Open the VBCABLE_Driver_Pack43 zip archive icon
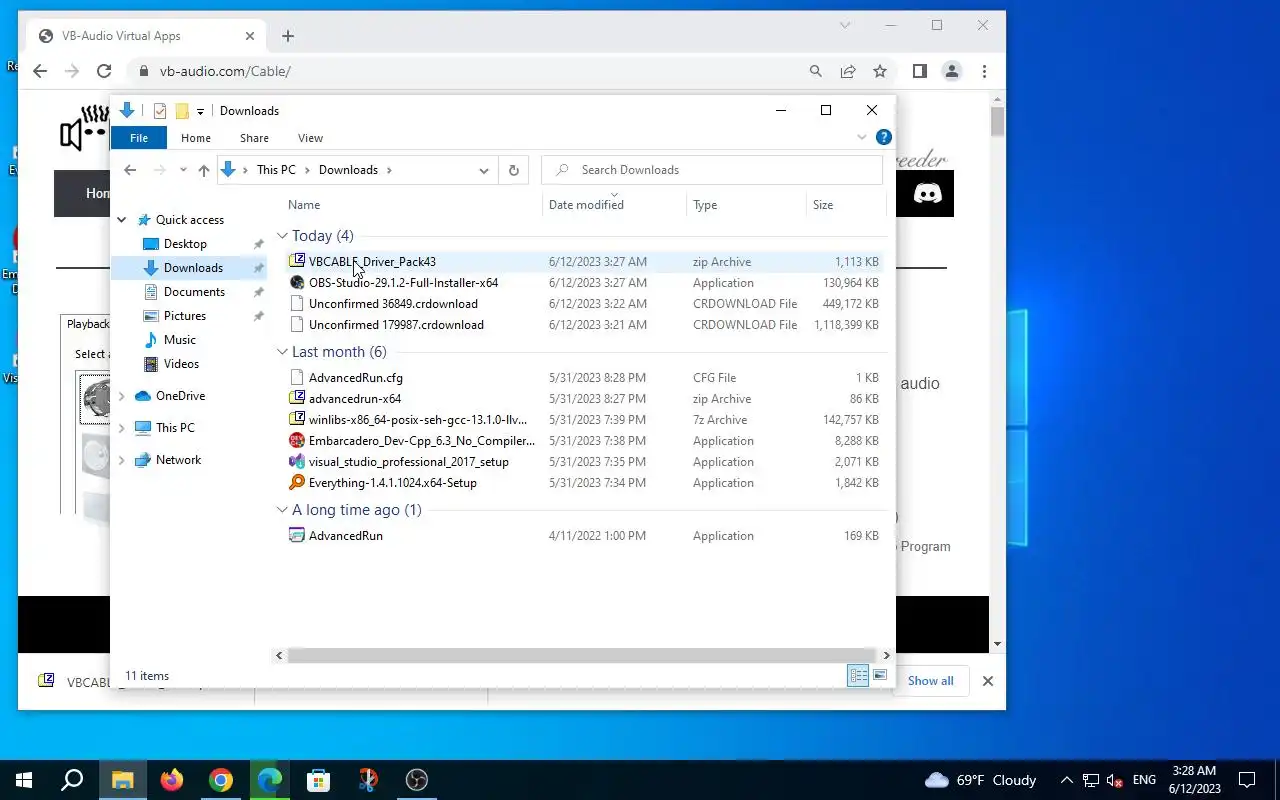The width and height of the screenshot is (1280, 800). click(x=296, y=261)
